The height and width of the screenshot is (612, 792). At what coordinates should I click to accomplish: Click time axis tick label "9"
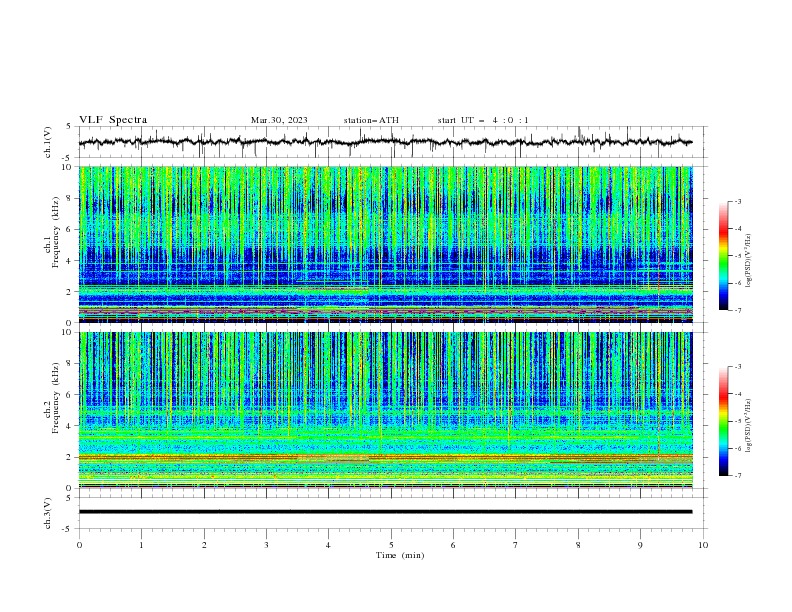pyautogui.click(x=640, y=545)
